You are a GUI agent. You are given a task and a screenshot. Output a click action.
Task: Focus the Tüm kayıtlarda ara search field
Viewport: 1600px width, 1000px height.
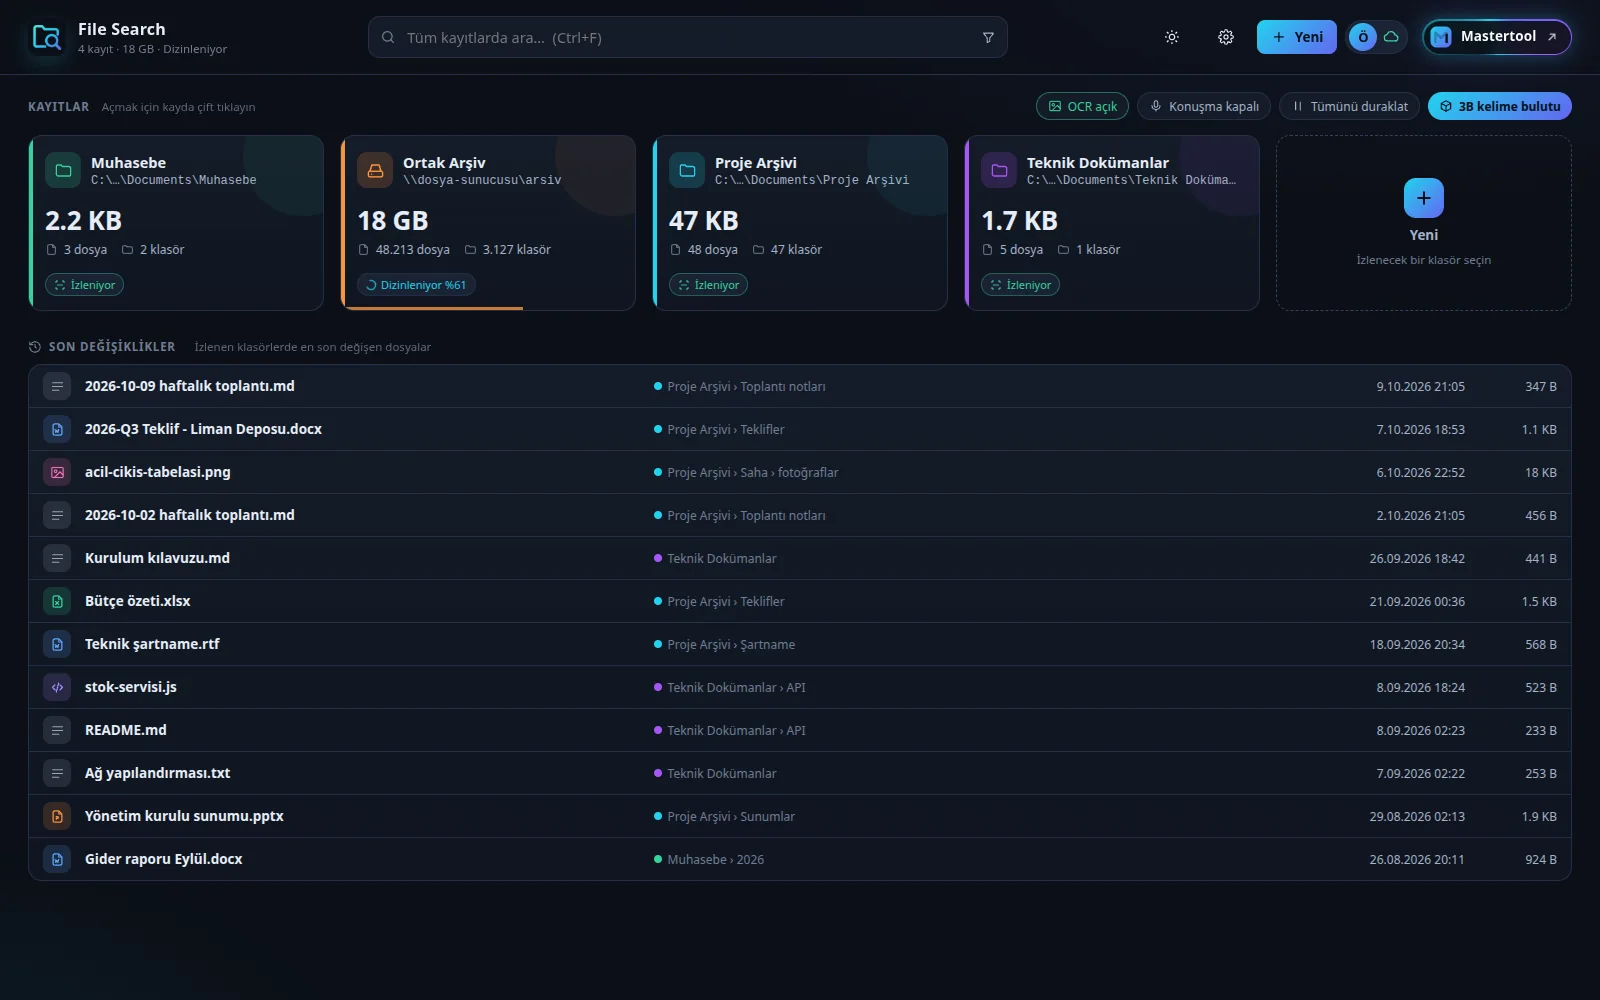coord(688,38)
